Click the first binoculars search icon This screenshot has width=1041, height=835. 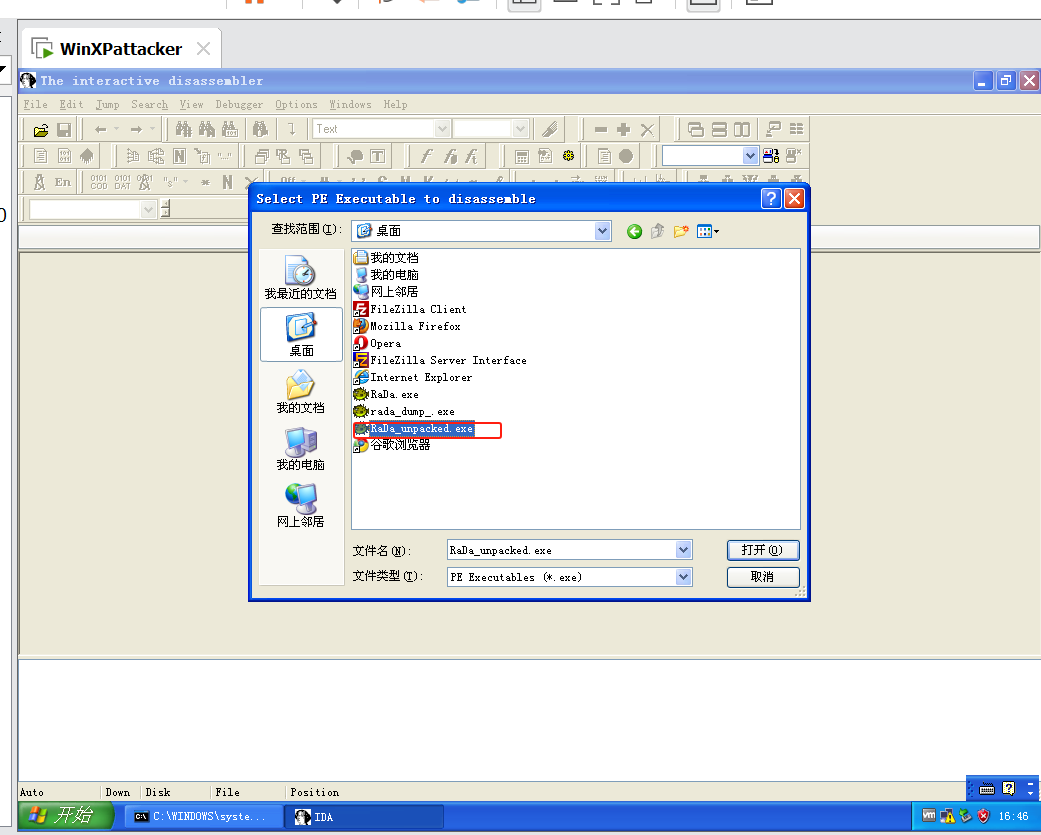183,129
